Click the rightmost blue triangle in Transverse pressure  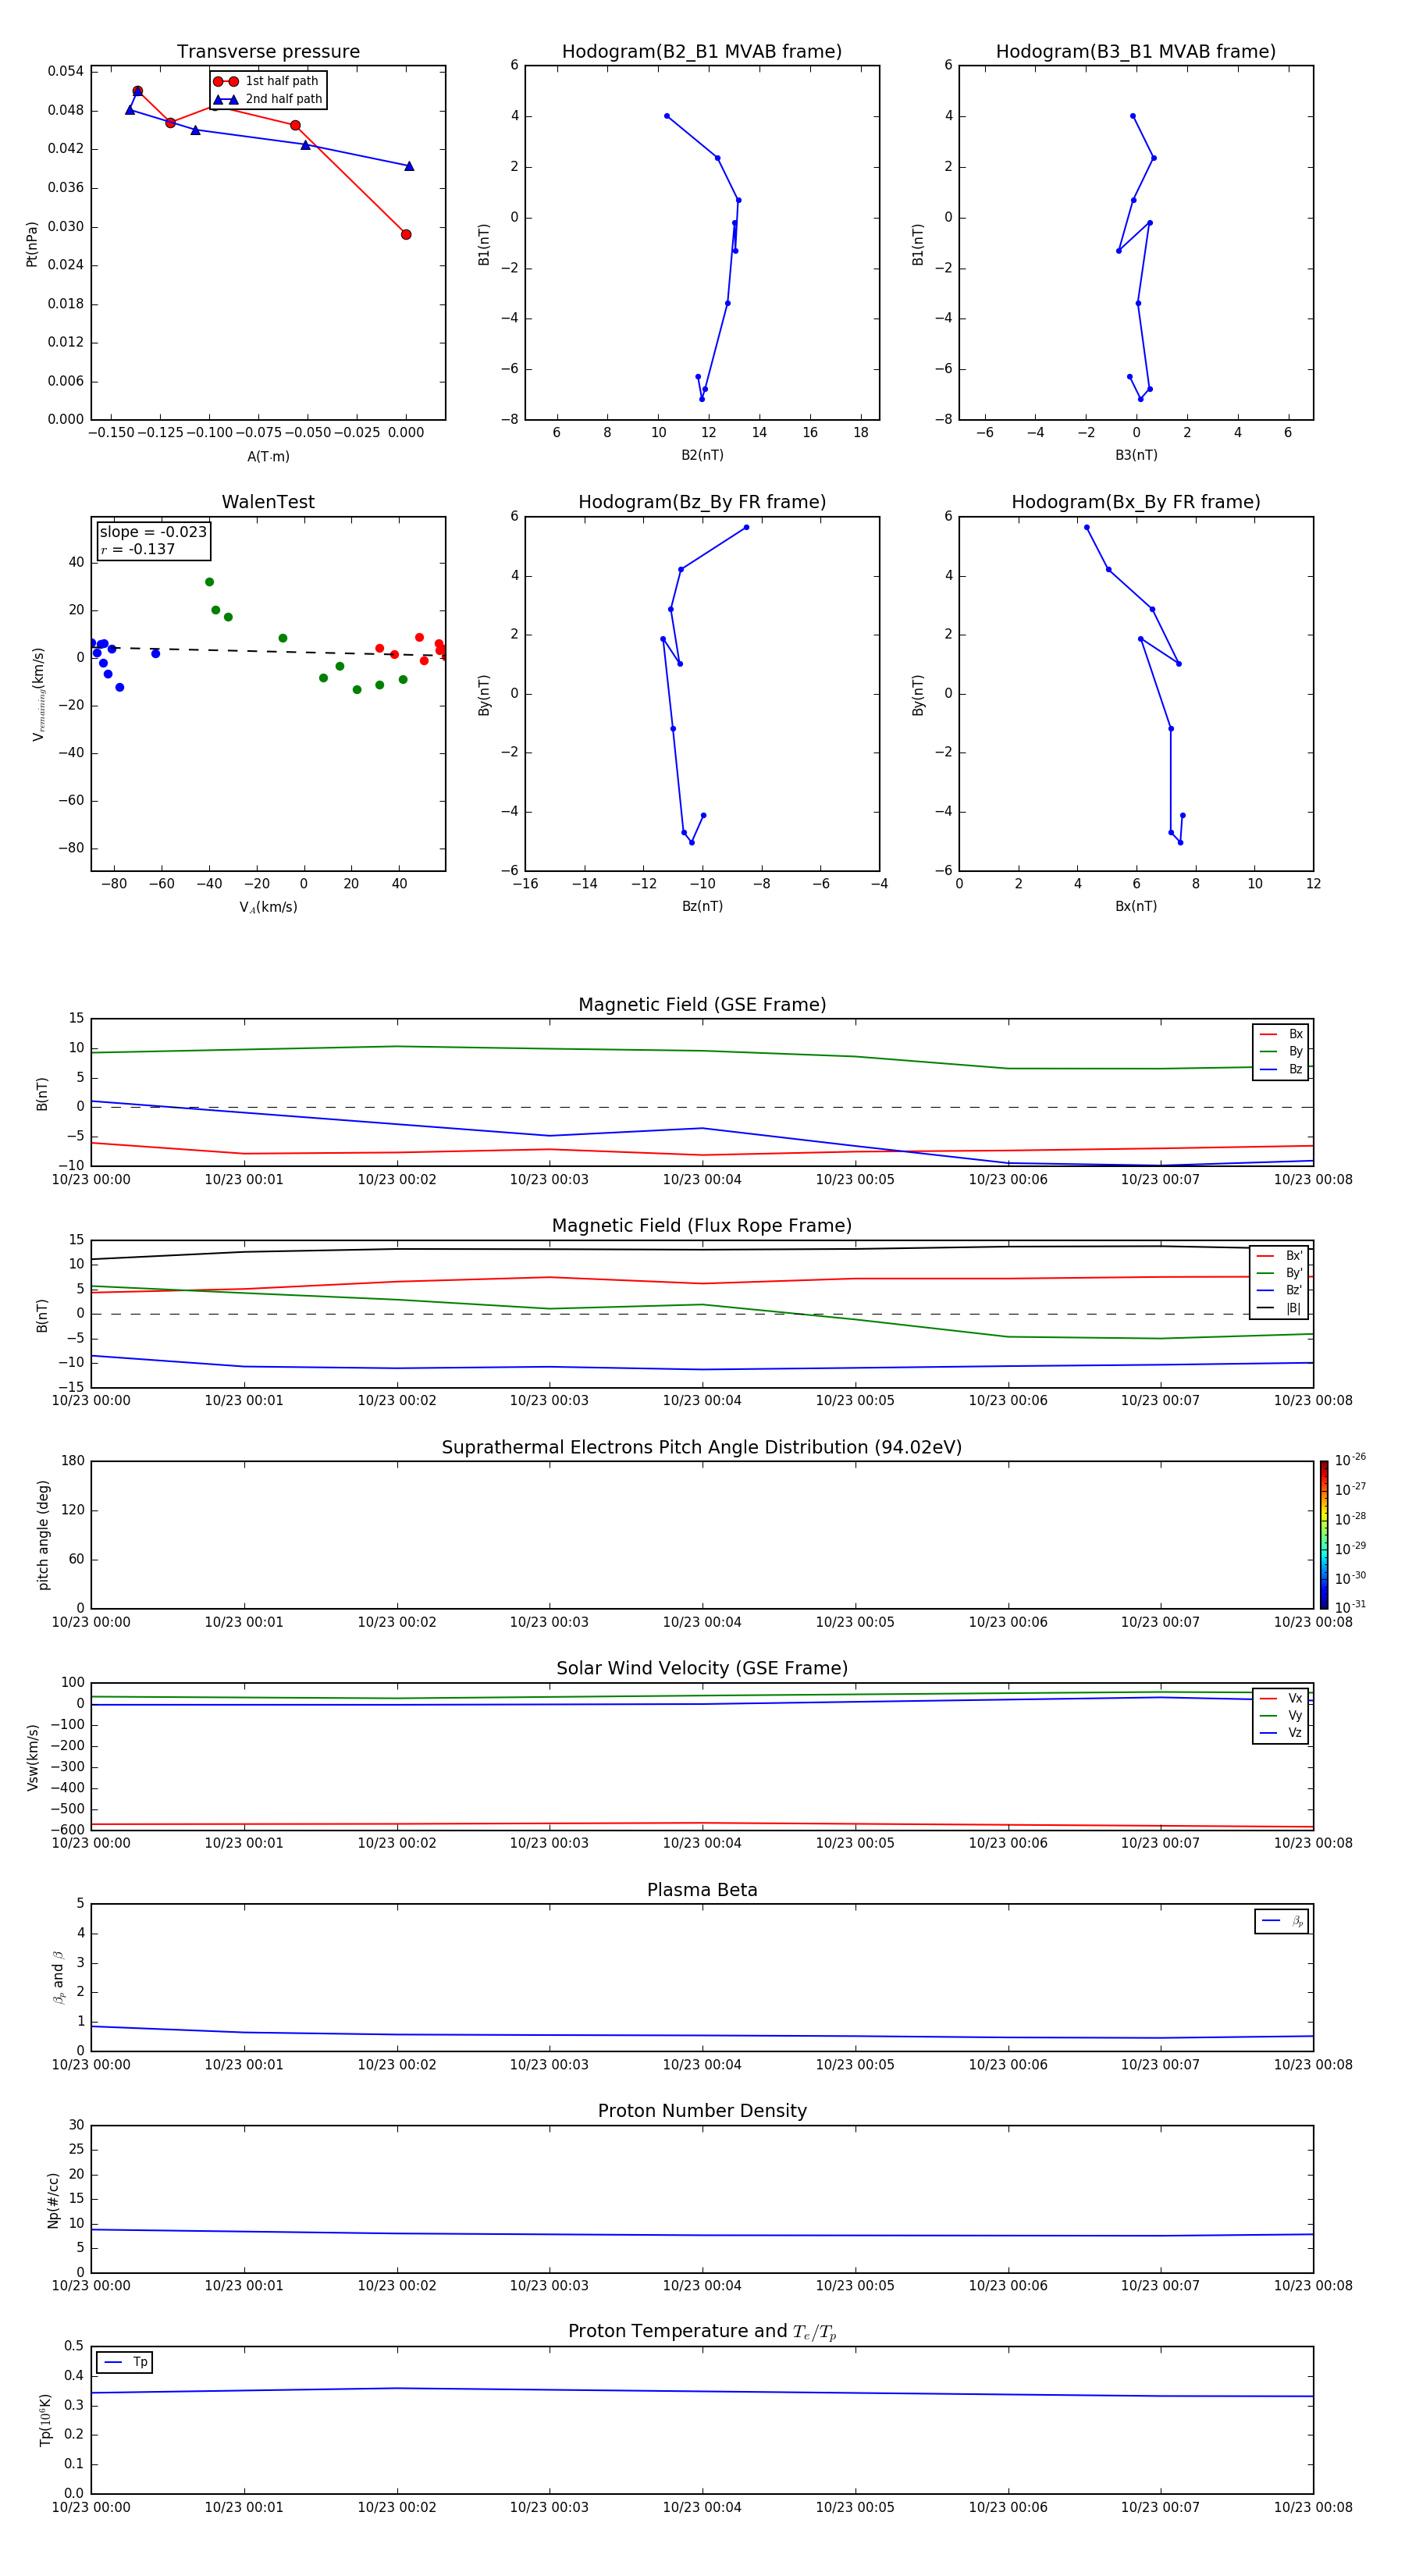pos(409,166)
